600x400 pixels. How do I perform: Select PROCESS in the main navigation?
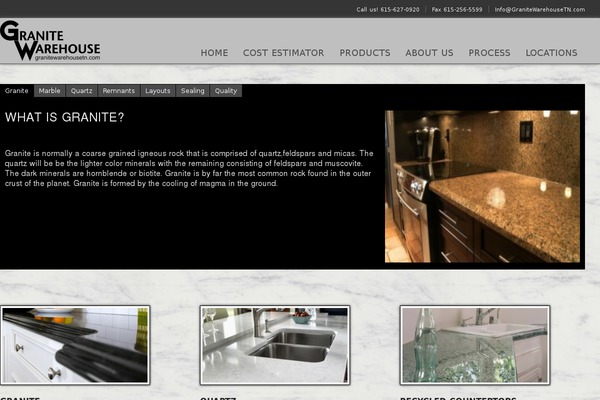(x=489, y=53)
